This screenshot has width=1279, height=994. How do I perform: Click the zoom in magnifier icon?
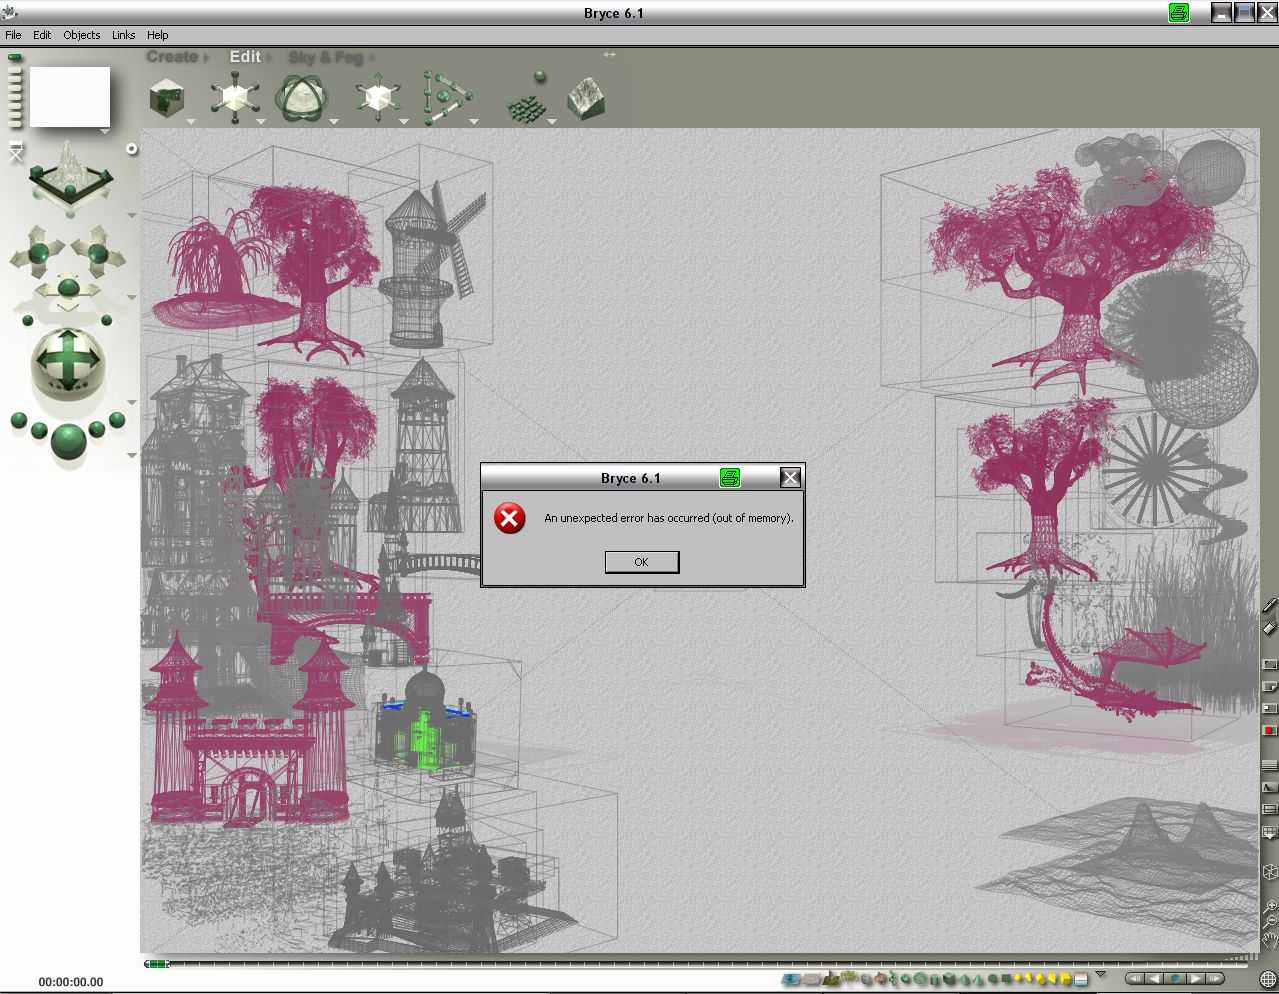[1271, 907]
